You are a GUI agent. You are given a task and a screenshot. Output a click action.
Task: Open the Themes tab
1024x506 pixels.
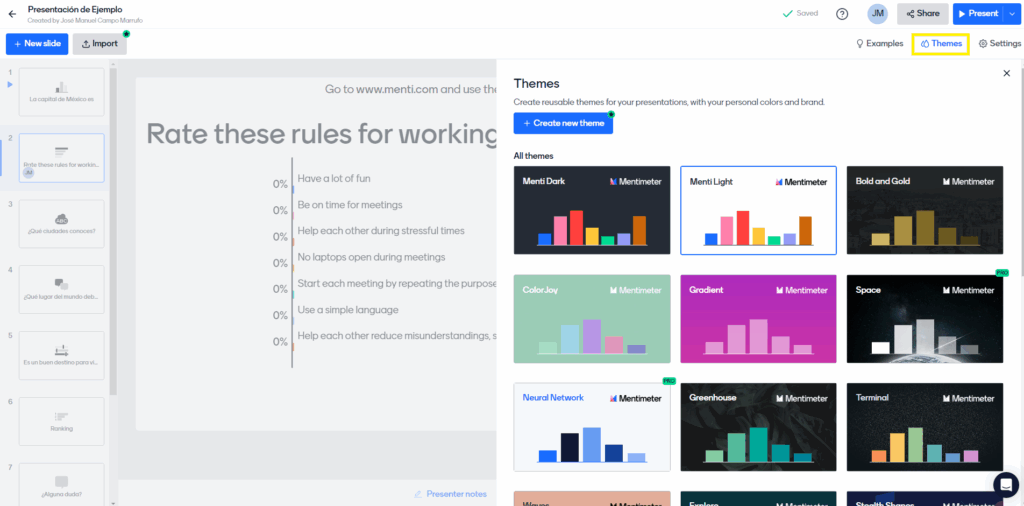[940, 44]
